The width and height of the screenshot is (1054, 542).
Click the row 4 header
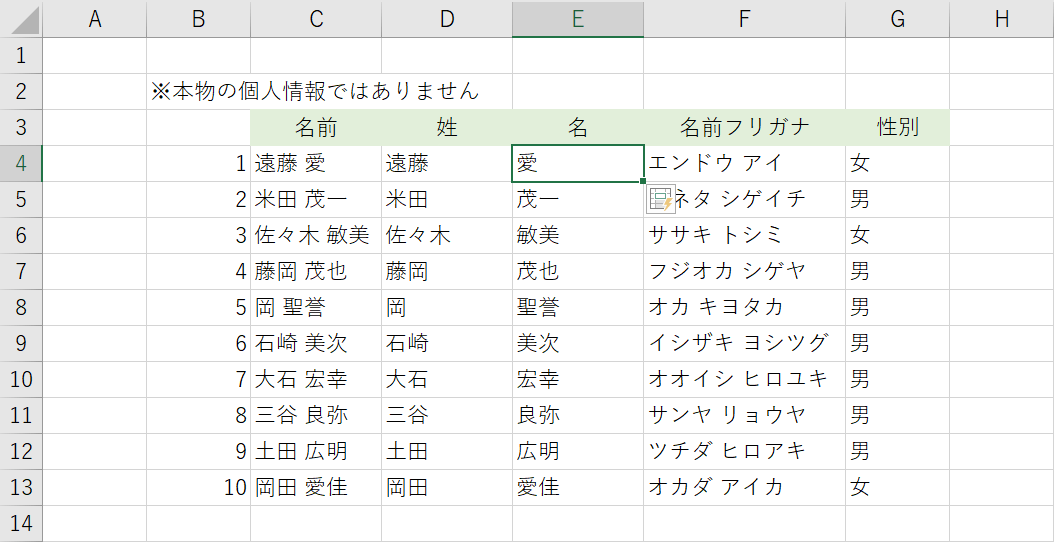tap(21, 163)
